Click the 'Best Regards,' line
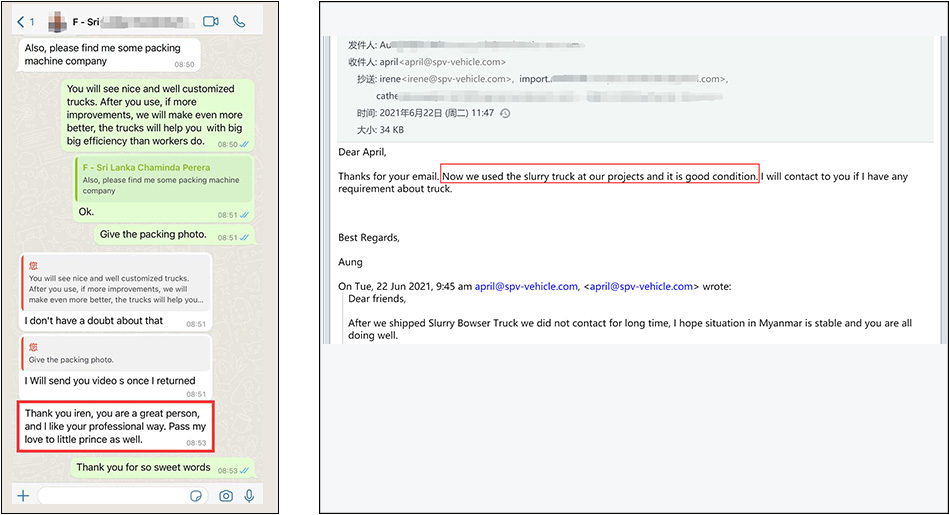The height and width of the screenshot is (515, 950). (369, 238)
